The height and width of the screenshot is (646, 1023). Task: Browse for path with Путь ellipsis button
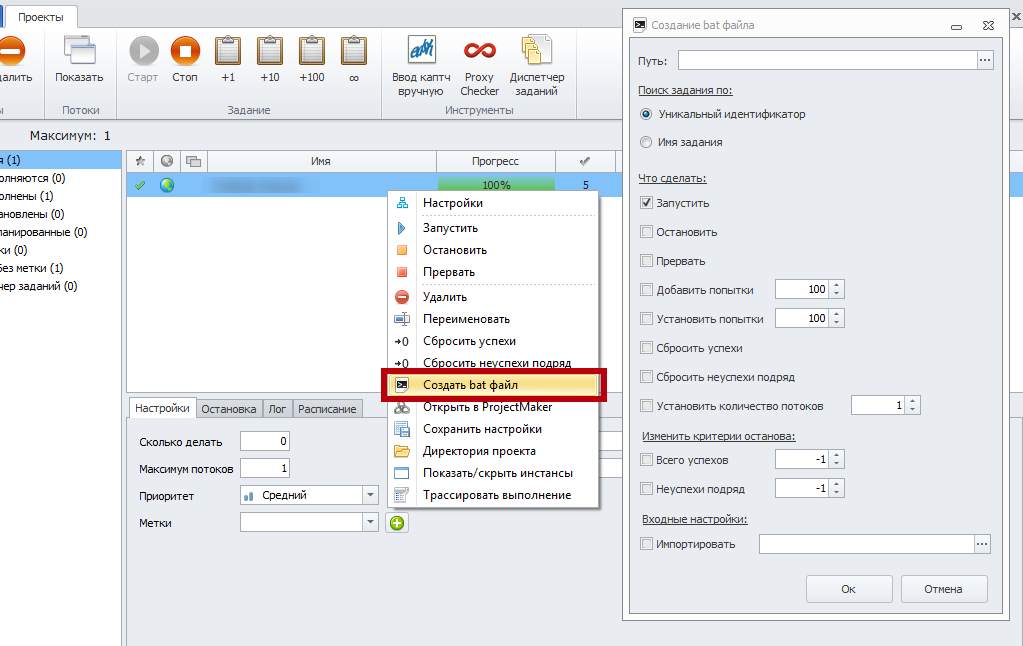pos(985,60)
